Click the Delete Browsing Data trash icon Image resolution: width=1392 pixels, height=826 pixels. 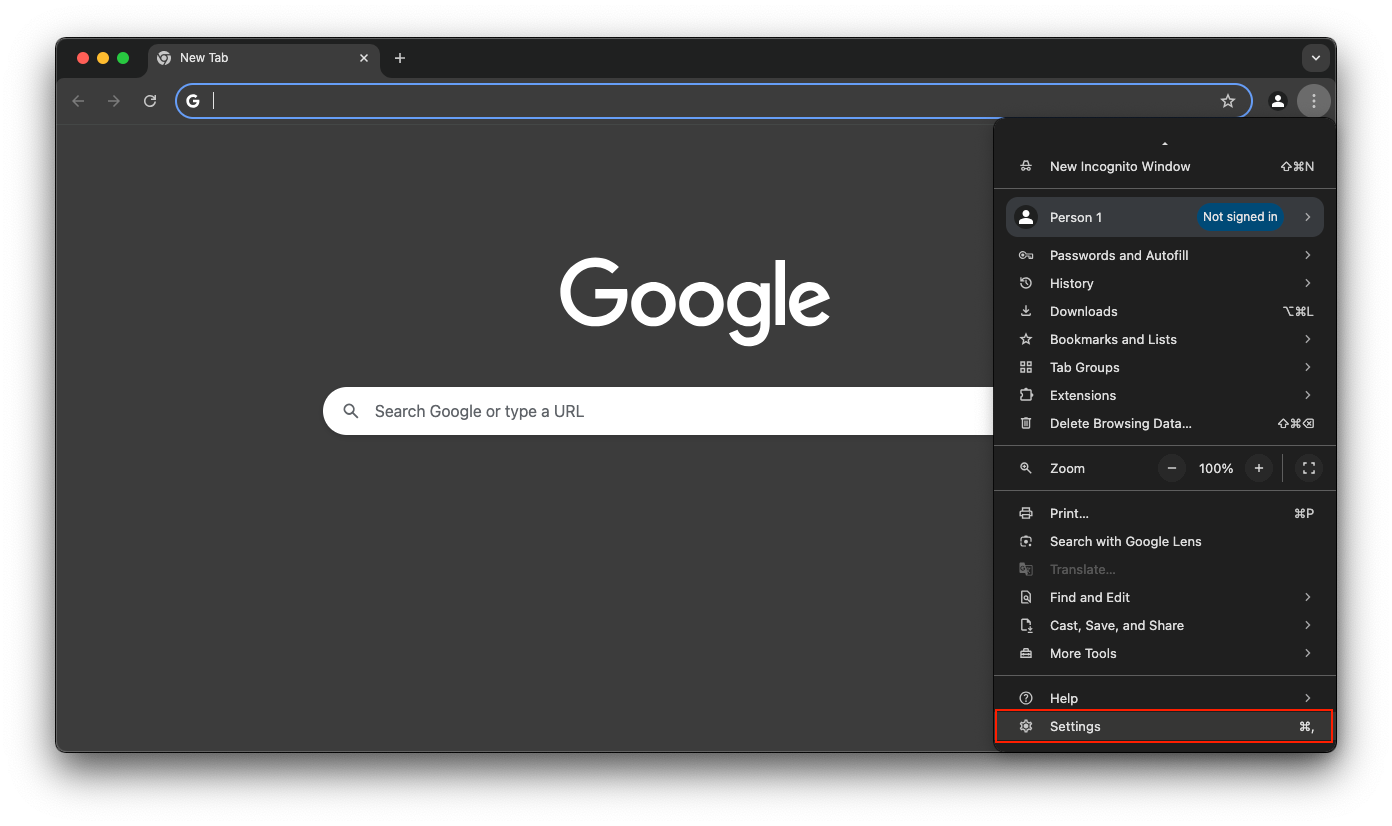[x=1026, y=423]
